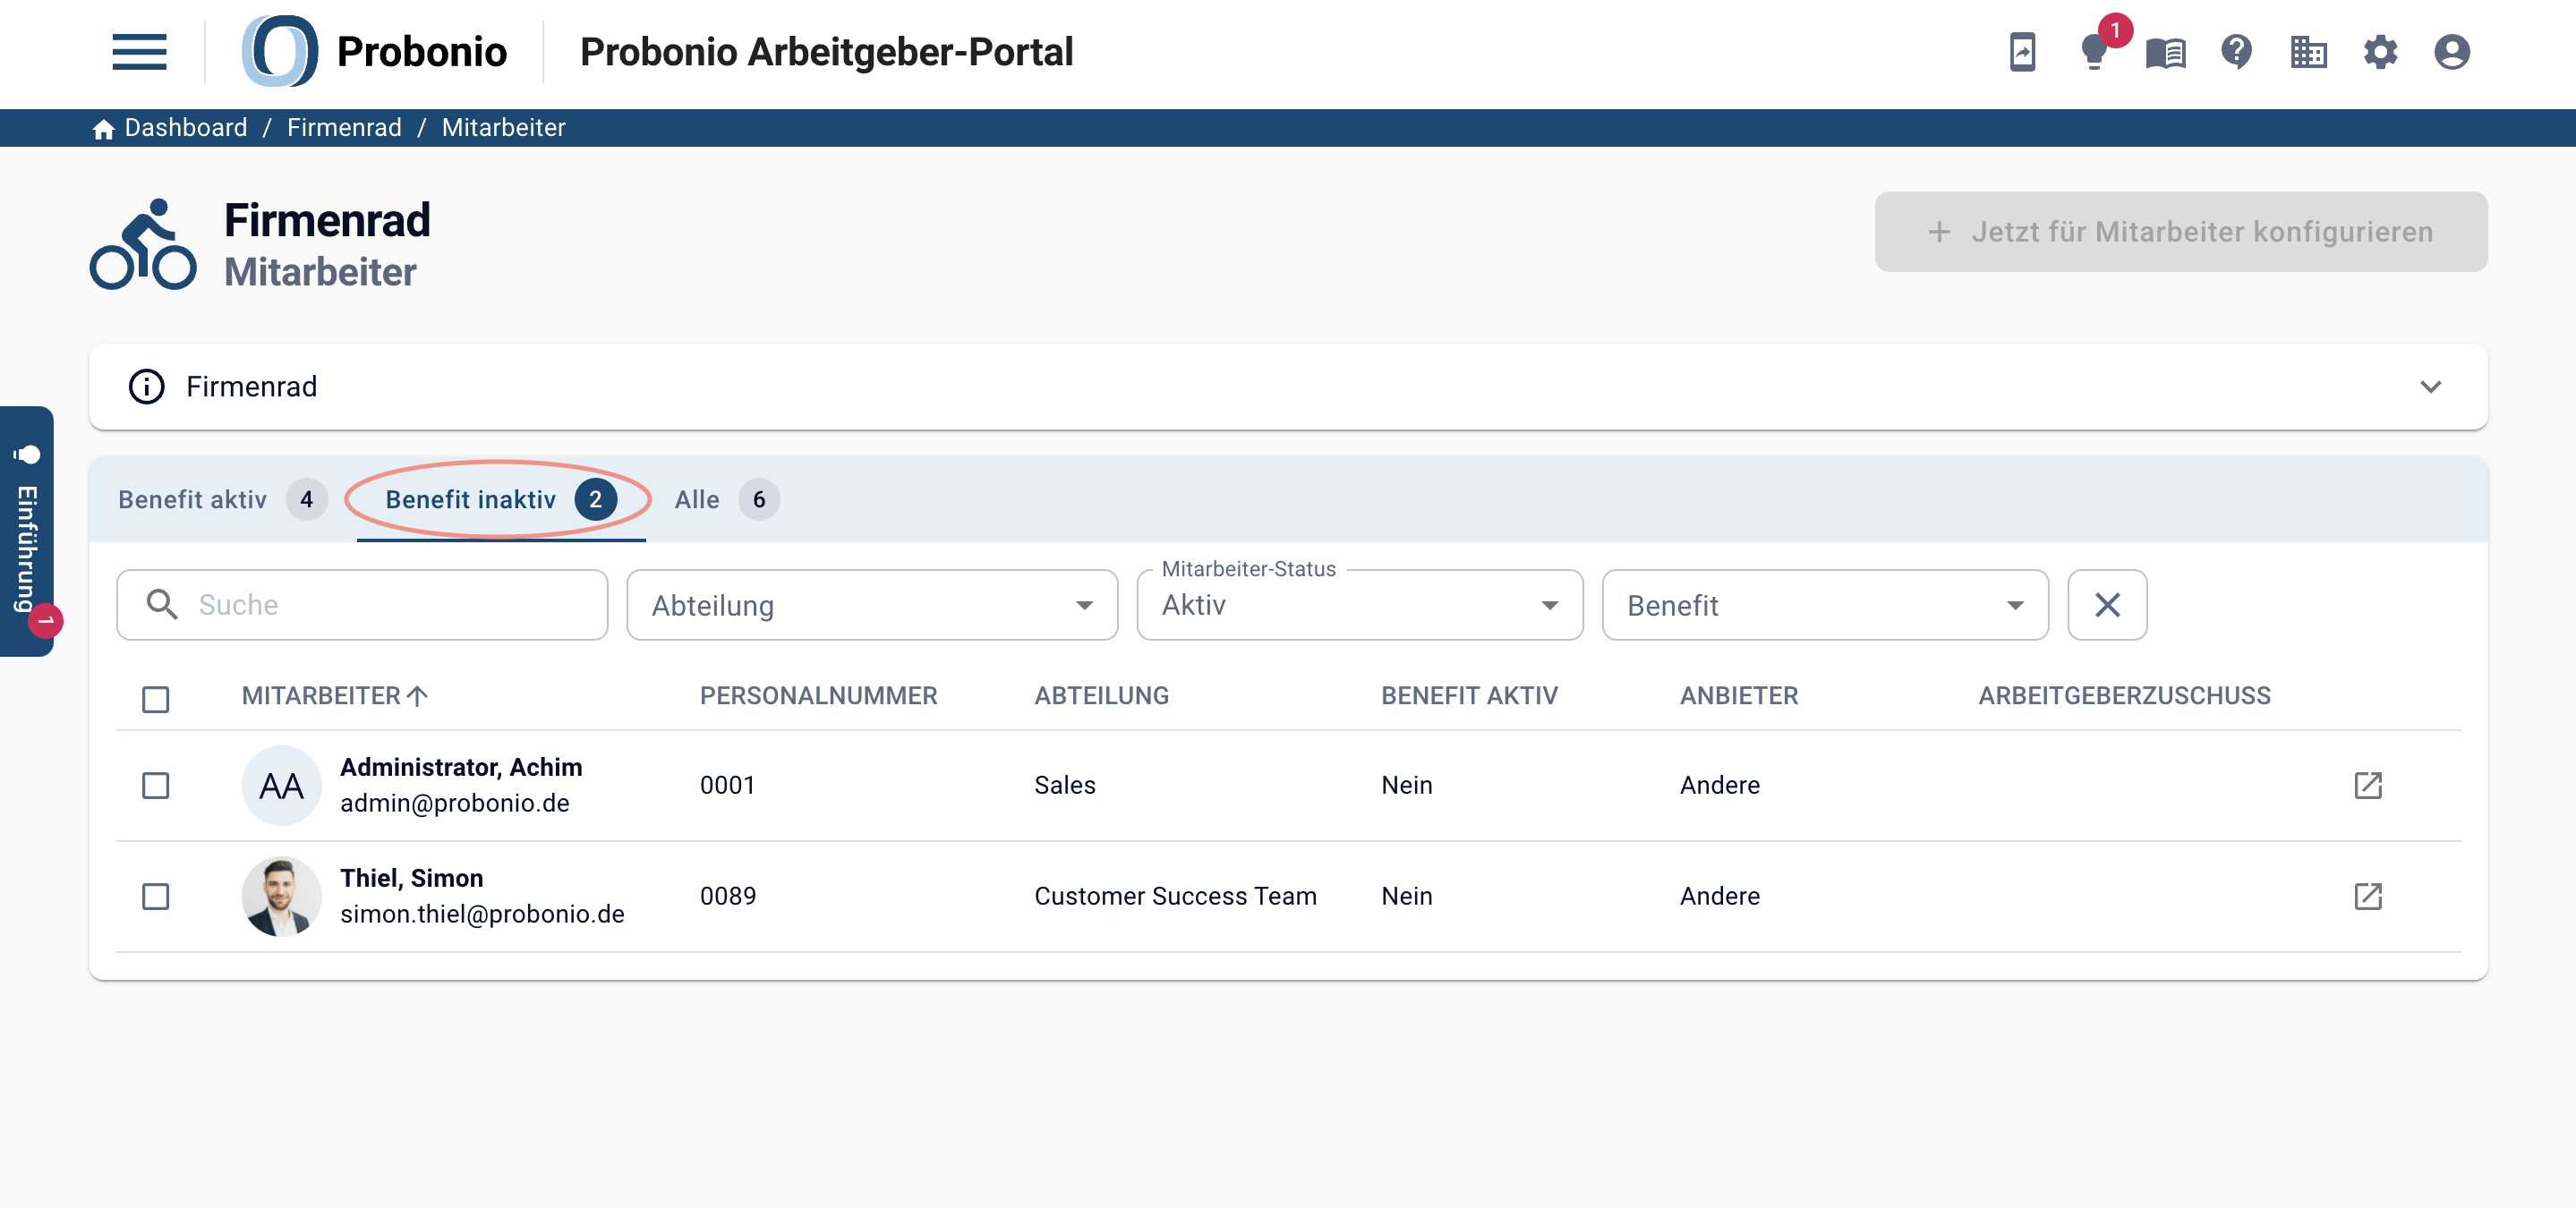Open the help question mark icon
Image resolution: width=2576 pixels, height=1208 pixels.
point(2236,52)
